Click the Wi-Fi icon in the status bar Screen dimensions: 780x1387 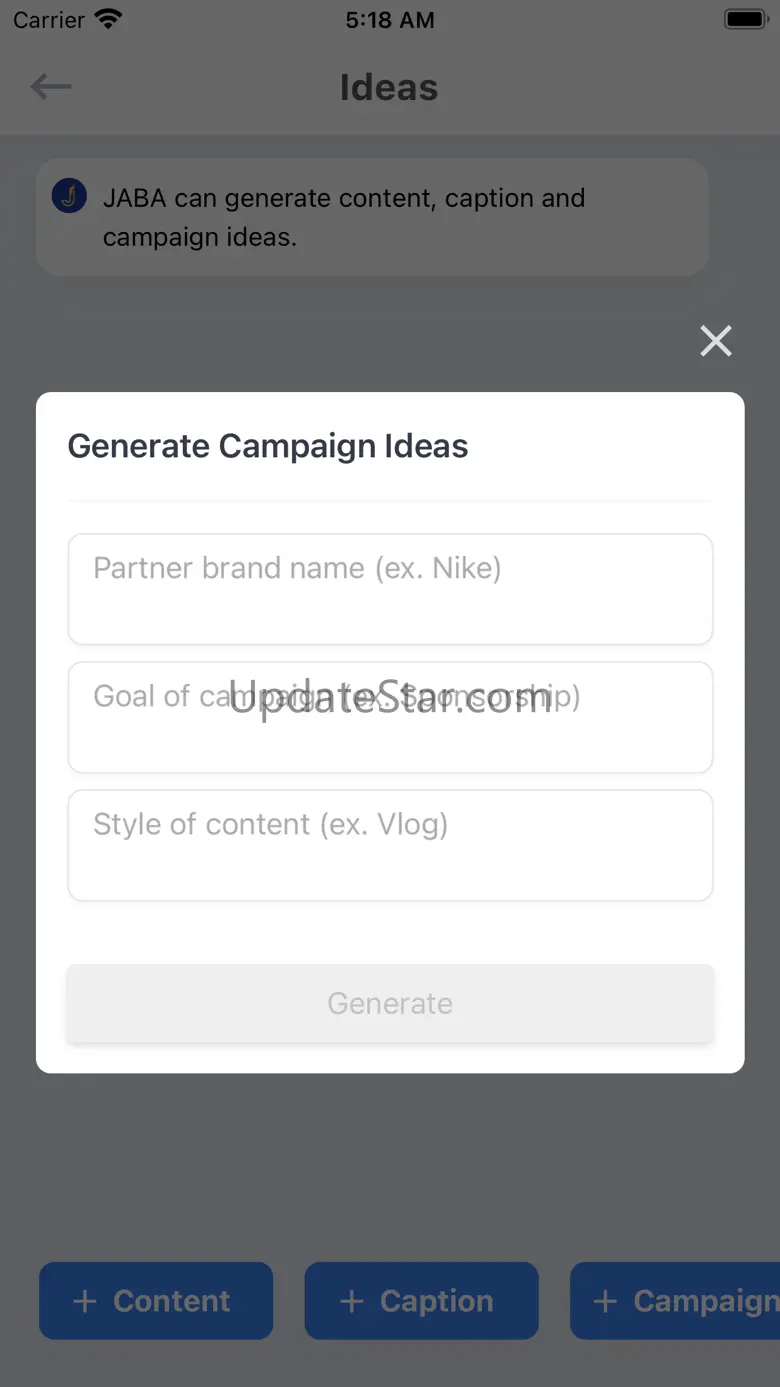(x=107, y=19)
